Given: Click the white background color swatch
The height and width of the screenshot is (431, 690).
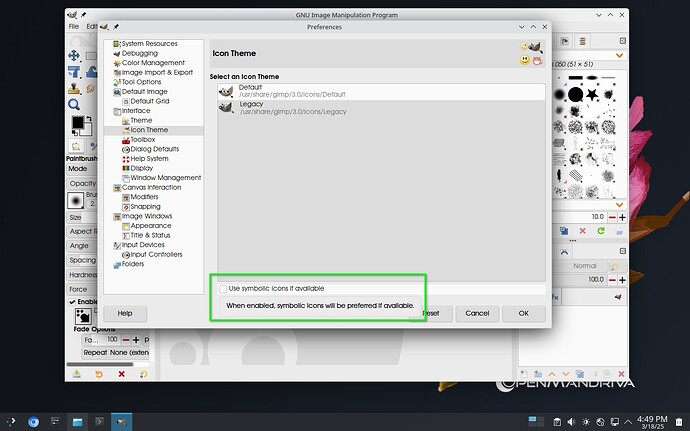Looking at the screenshot, I should [87, 129].
